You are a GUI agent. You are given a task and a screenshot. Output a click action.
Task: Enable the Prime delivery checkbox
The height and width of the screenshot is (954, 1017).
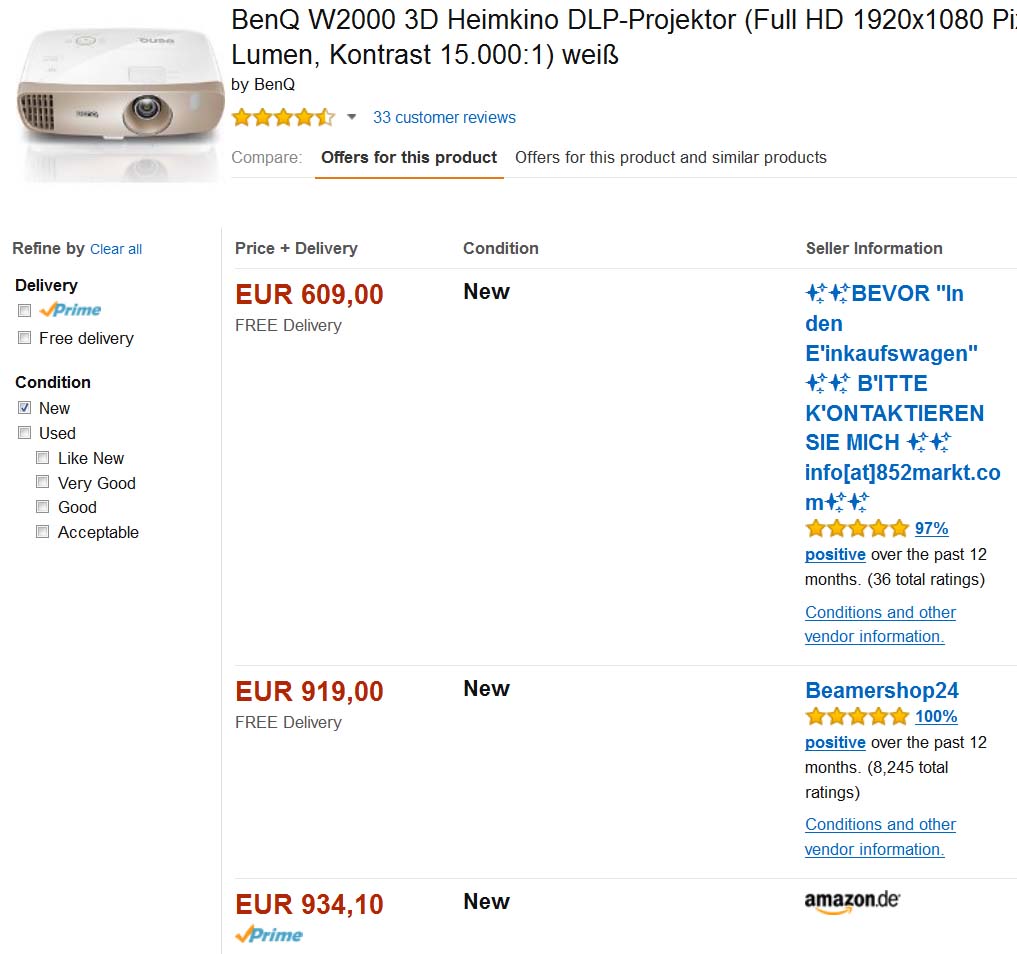pyautogui.click(x=25, y=311)
